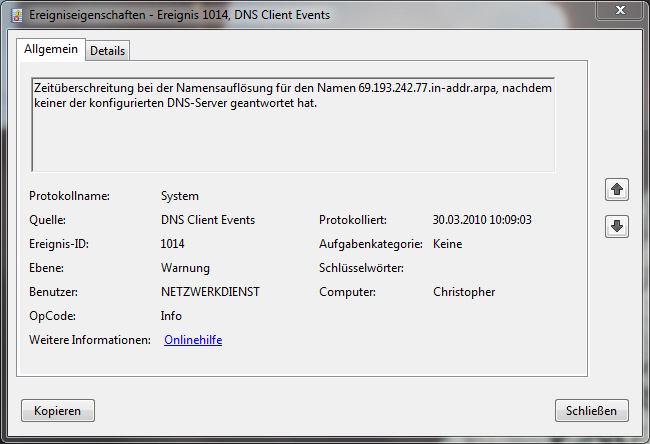Viewport: 650px width, 444px height.
Task: Select the Computer value Christopher
Action: point(464,292)
